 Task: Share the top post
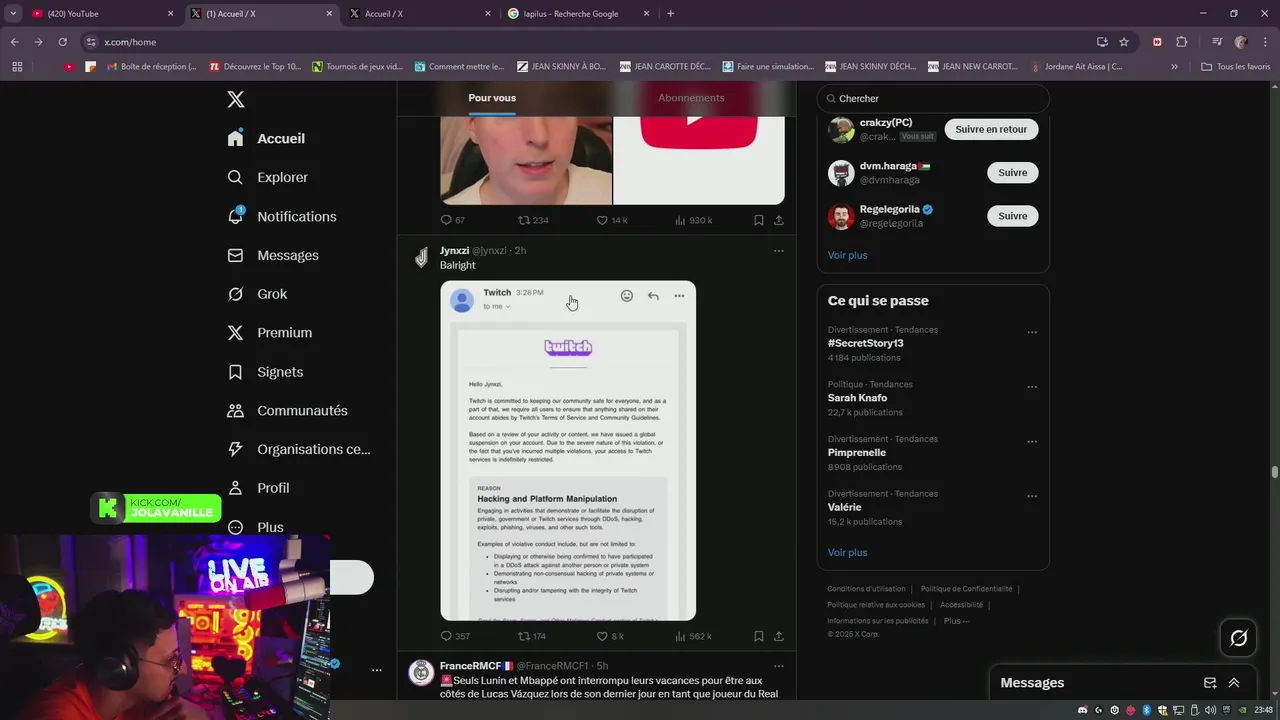click(x=779, y=220)
